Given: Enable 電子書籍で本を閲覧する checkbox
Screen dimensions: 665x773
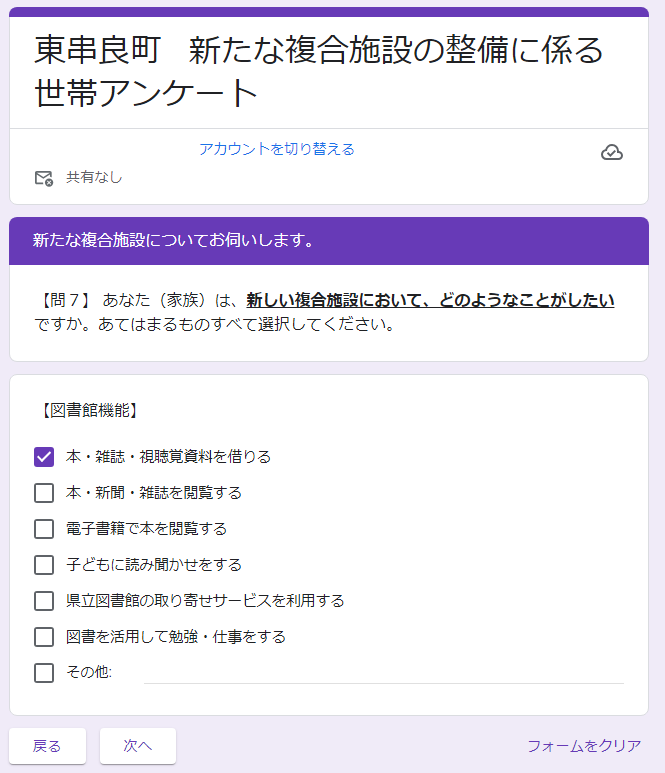Looking at the screenshot, I should pyautogui.click(x=44, y=529).
